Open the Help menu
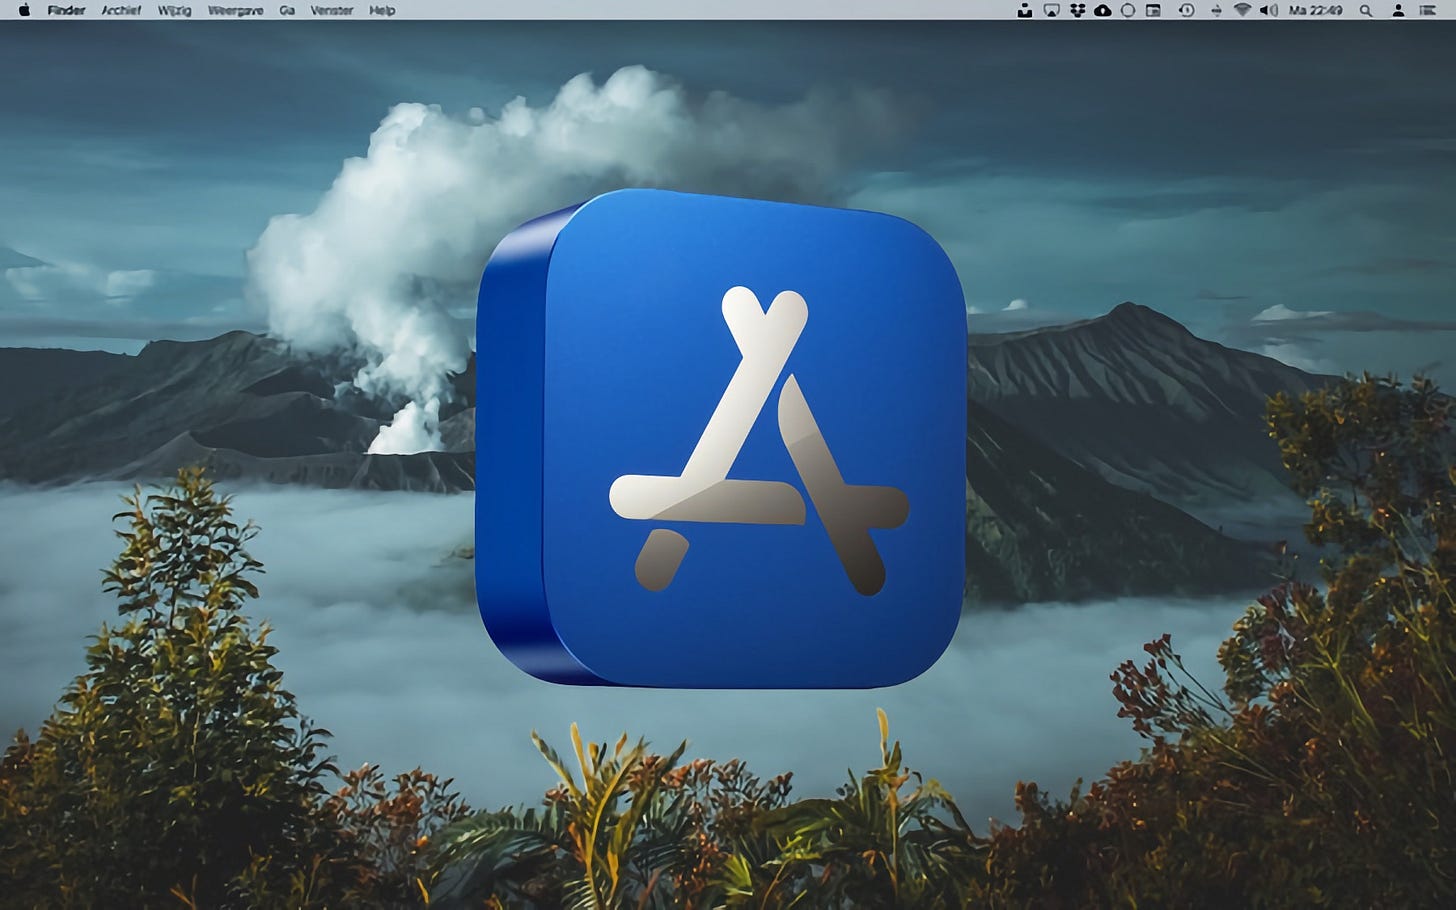Image resolution: width=1456 pixels, height=910 pixels. click(x=382, y=10)
